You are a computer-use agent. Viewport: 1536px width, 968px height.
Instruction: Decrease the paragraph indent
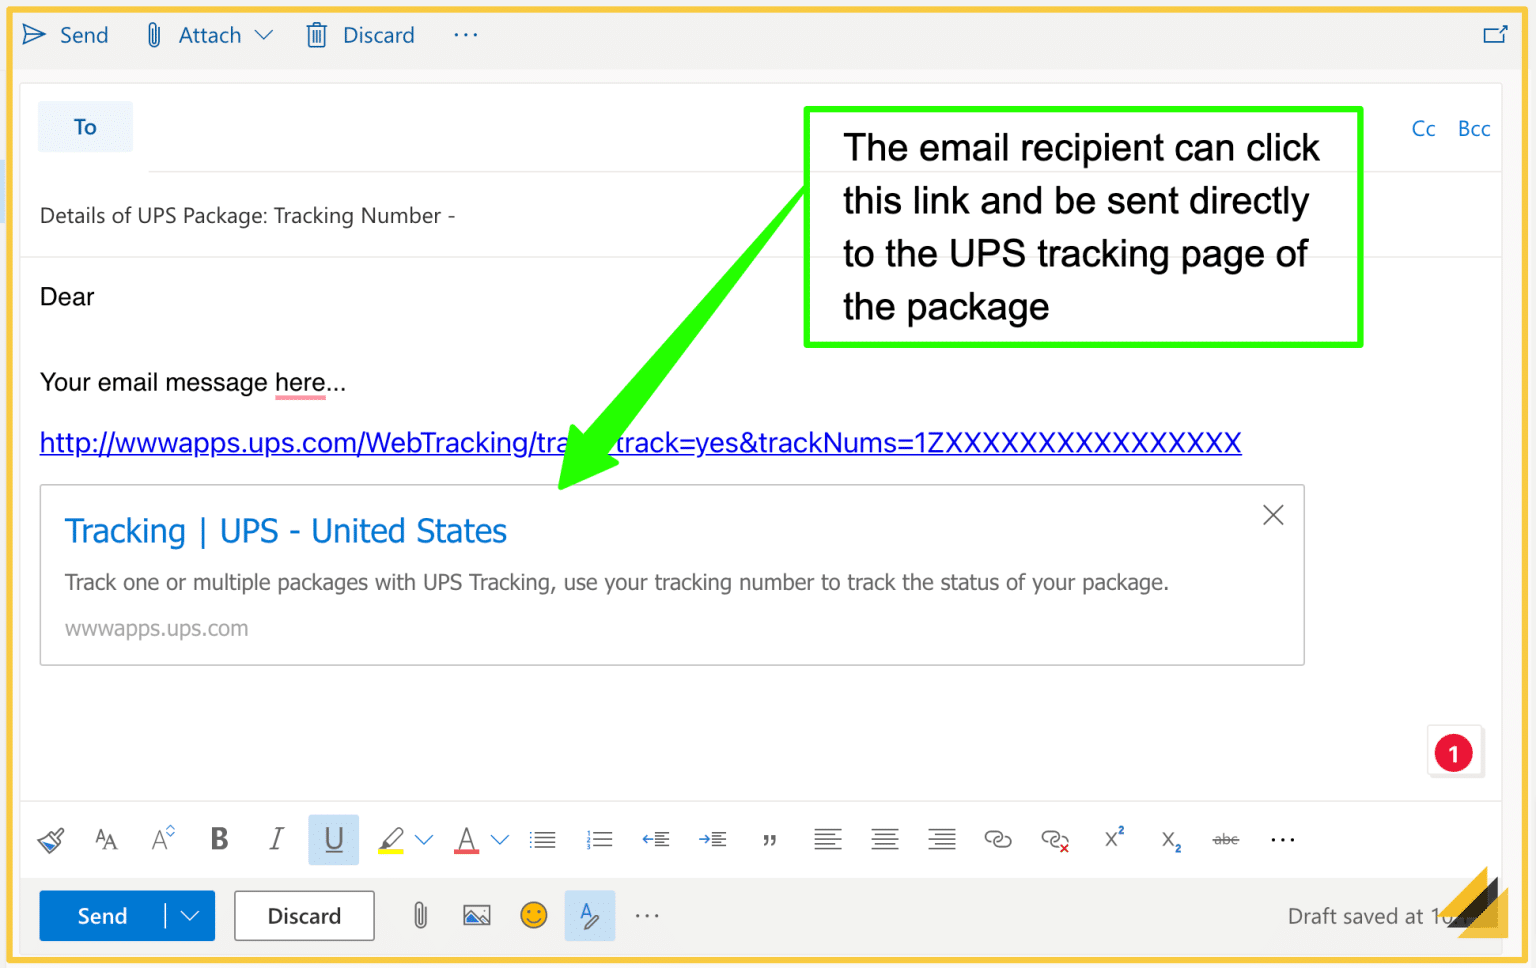coord(656,840)
